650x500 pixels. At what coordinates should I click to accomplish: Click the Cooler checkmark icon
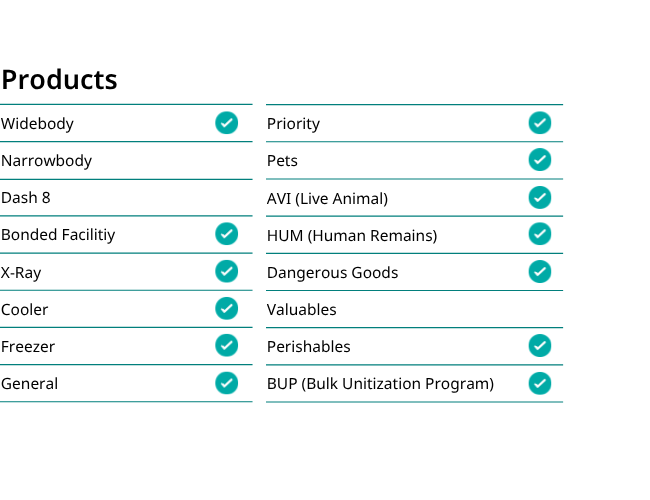pyautogui.click(x=226, y=308)
